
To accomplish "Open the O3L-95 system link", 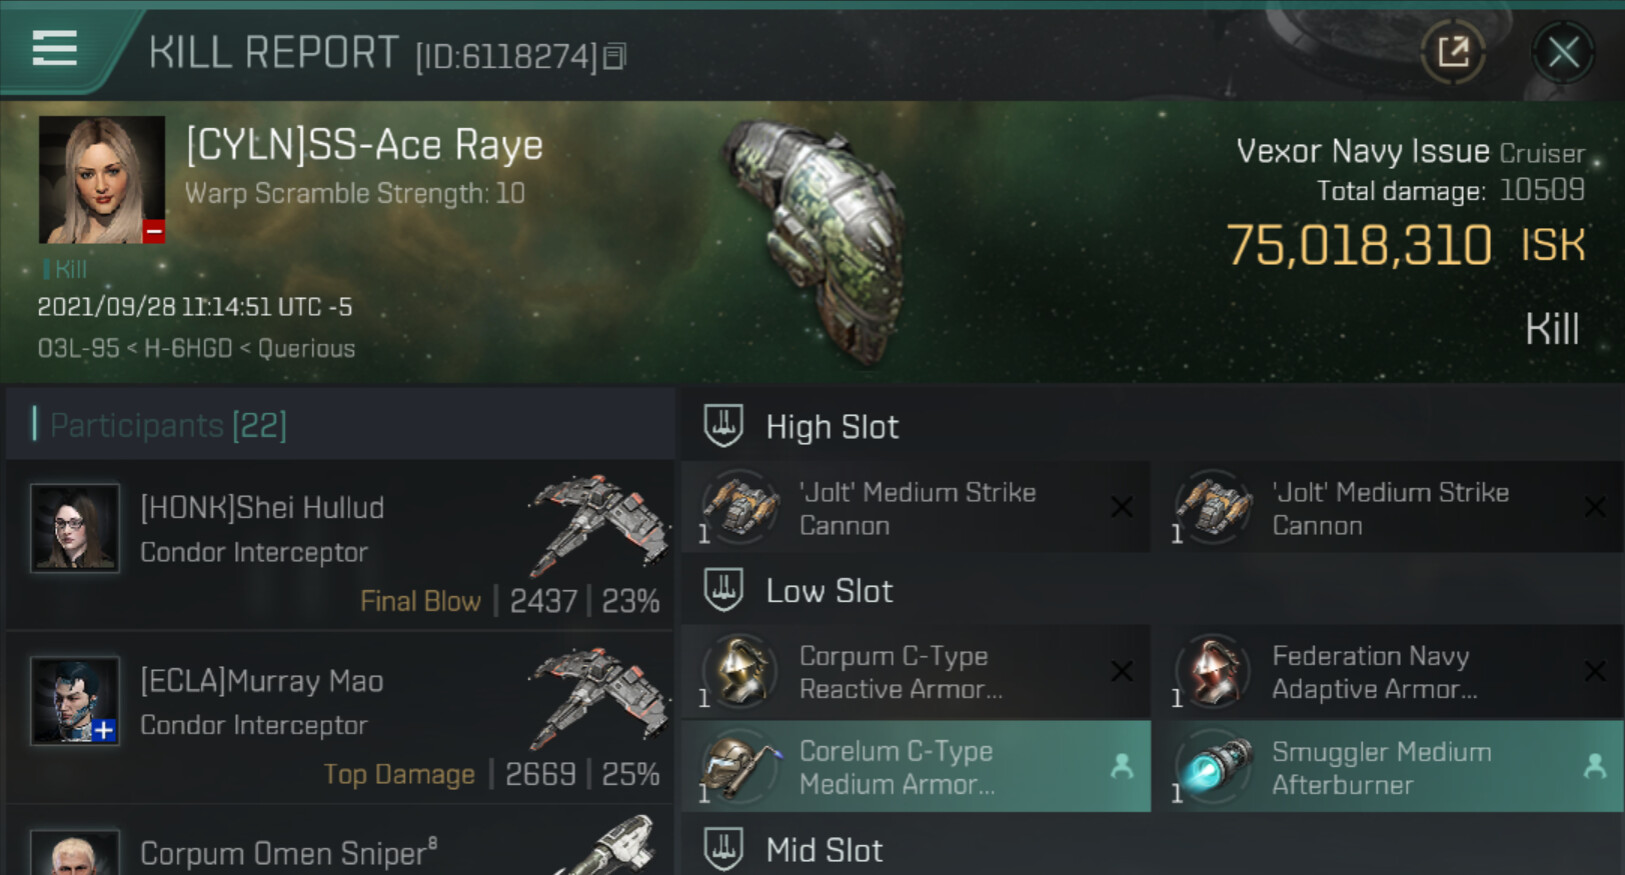I will tap(78, 349).
